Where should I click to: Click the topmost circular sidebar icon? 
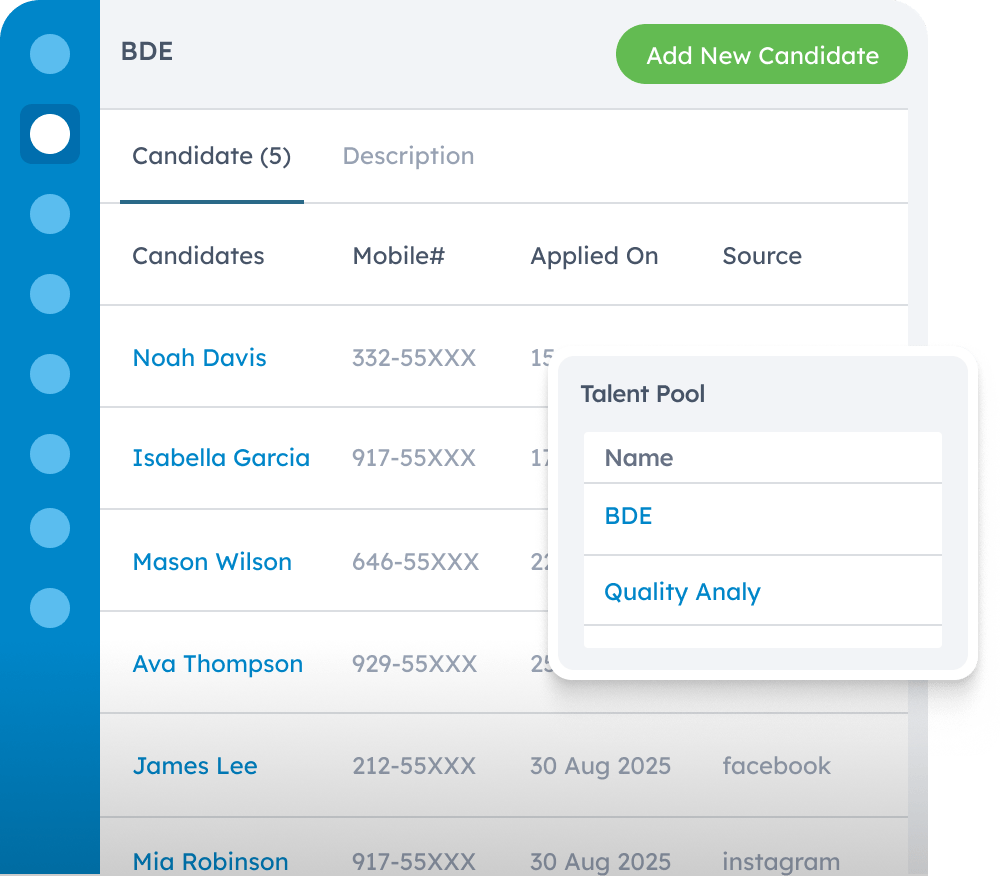point(50,54)
